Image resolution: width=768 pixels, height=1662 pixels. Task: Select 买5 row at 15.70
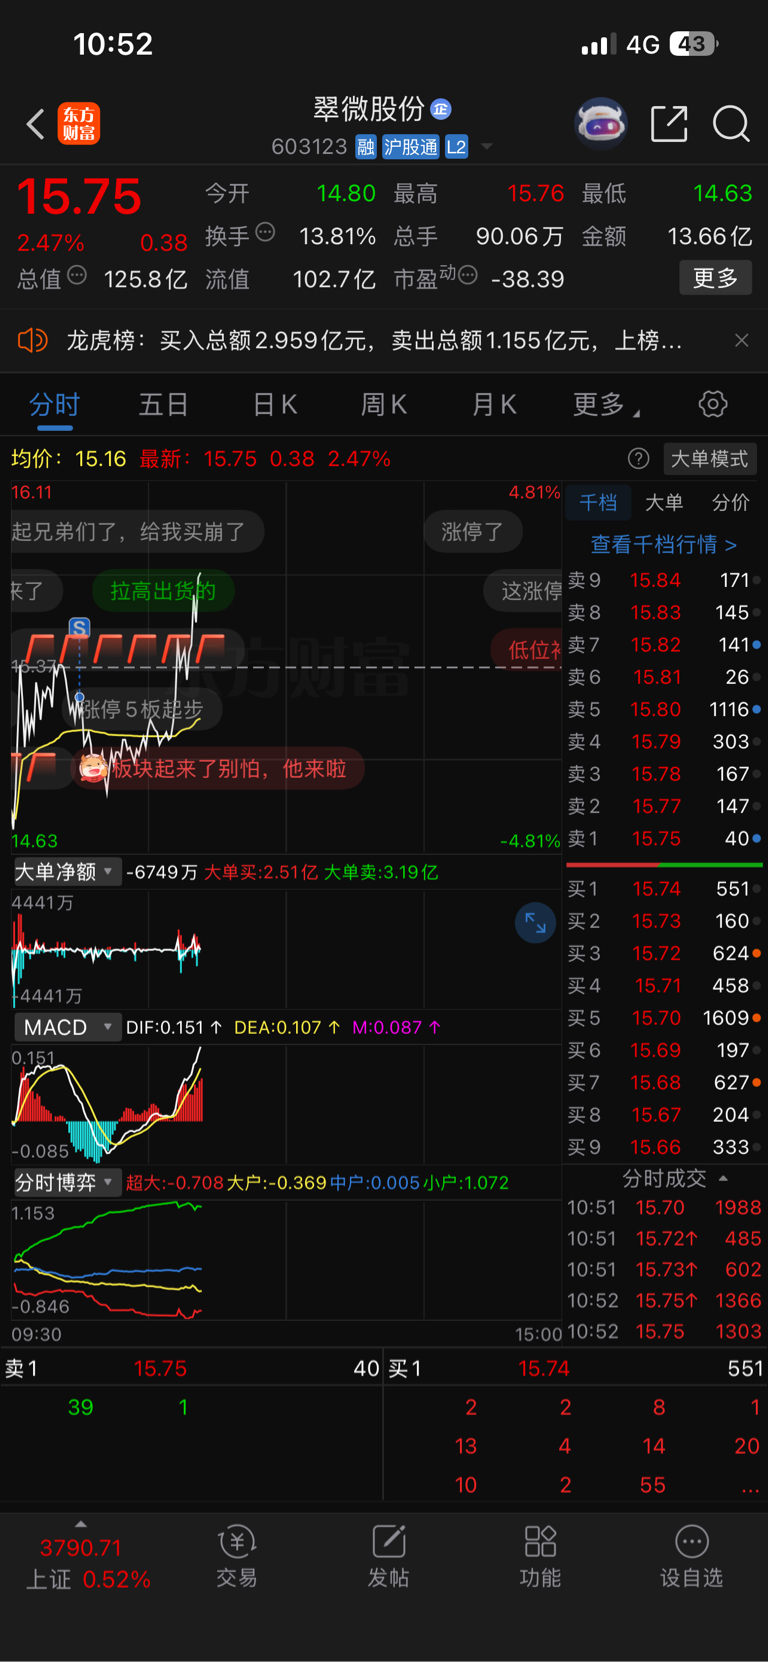664,1018
